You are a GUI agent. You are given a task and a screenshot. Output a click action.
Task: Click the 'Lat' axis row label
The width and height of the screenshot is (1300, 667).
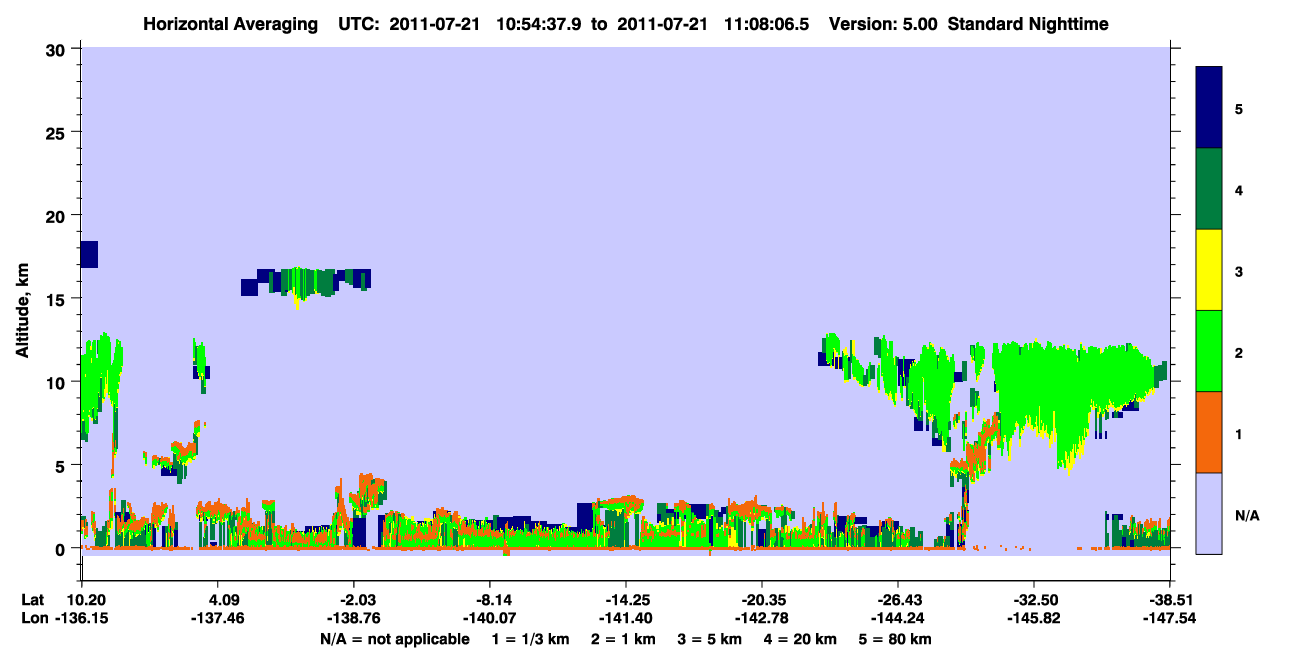(32, 600)
